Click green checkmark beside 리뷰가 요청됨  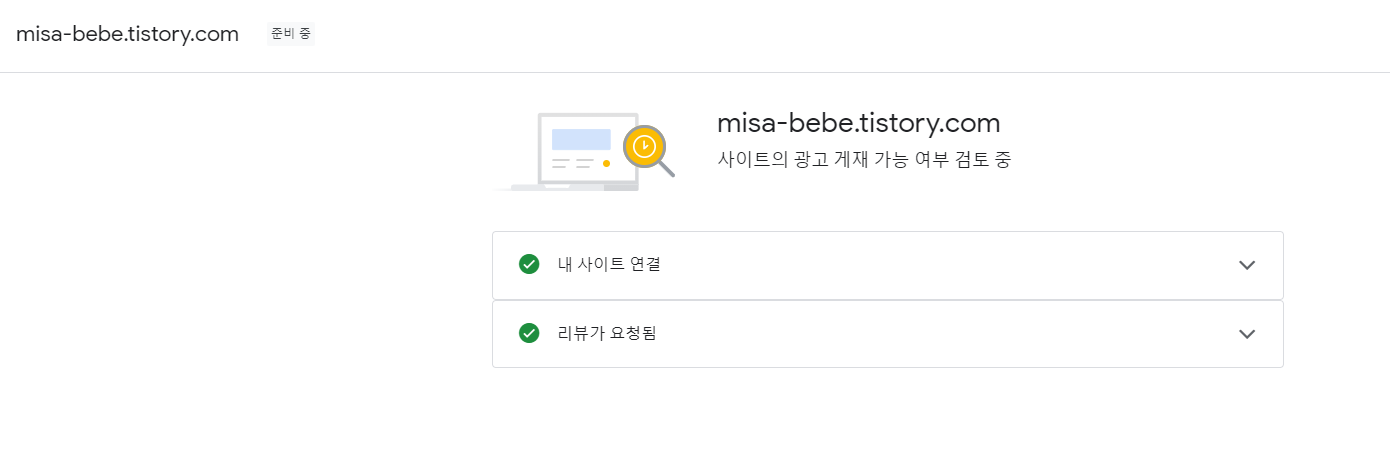pos(529,333)
